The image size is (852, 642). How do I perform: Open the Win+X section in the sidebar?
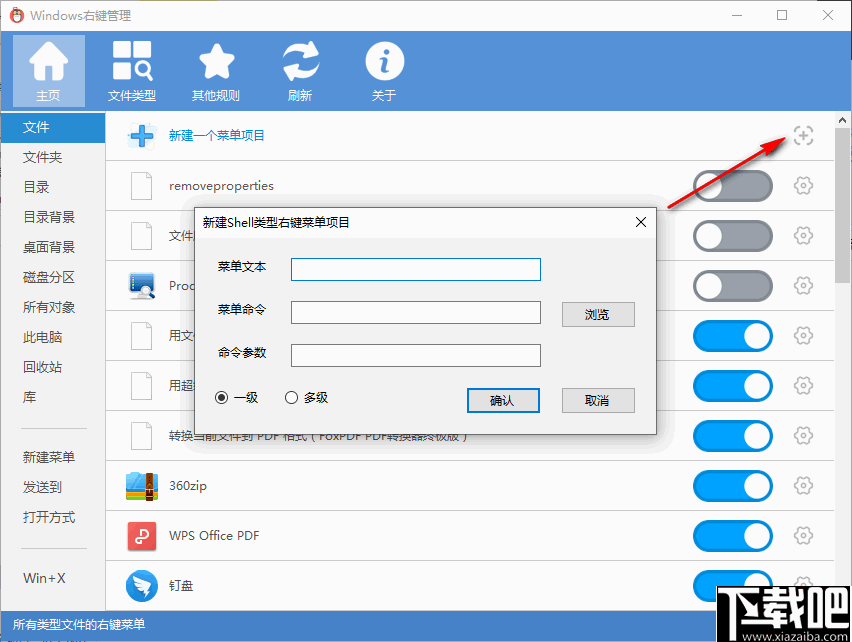45,578
